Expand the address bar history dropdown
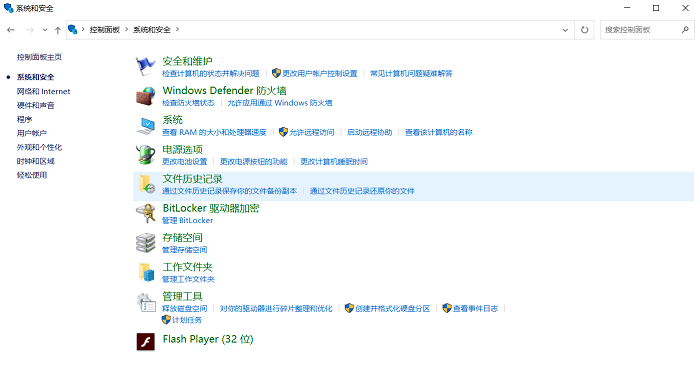This screenshot has height=366, width=700. (x=565, y=30)
